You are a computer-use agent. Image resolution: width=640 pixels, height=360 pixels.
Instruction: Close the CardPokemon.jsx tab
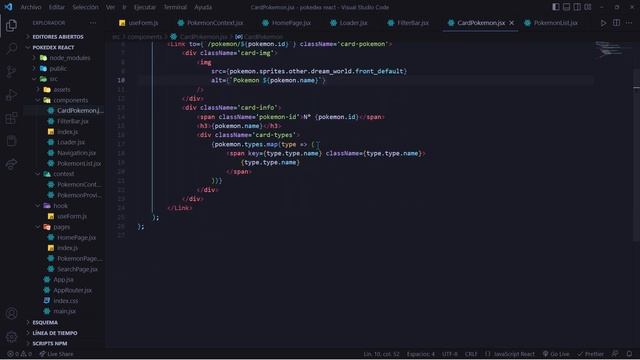(511, 23)
